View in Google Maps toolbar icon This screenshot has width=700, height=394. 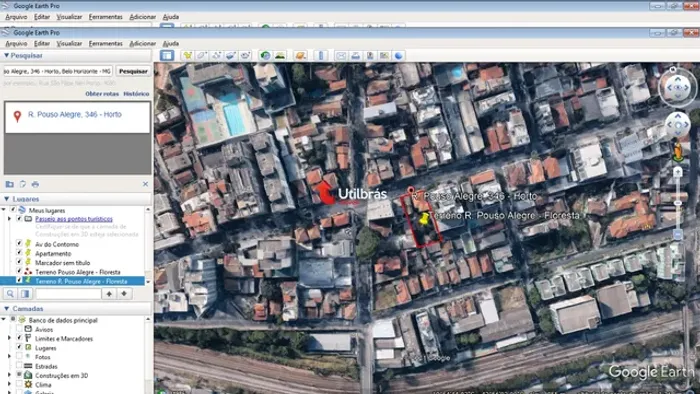click(384, 55)
